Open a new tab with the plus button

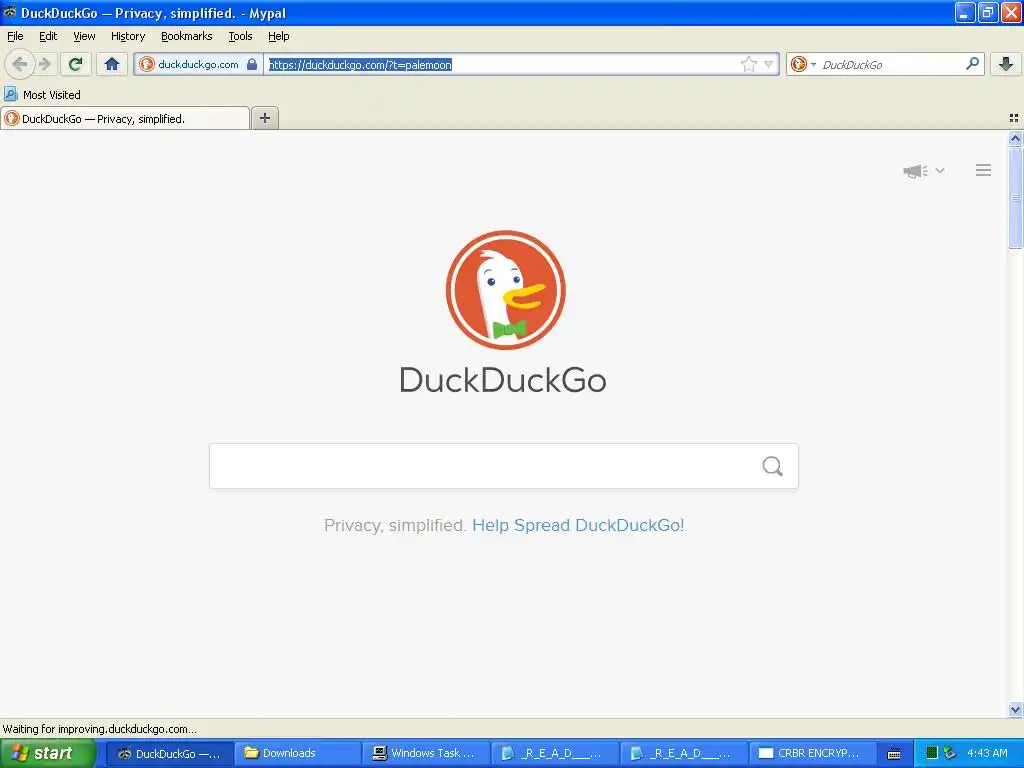(264, 118)
